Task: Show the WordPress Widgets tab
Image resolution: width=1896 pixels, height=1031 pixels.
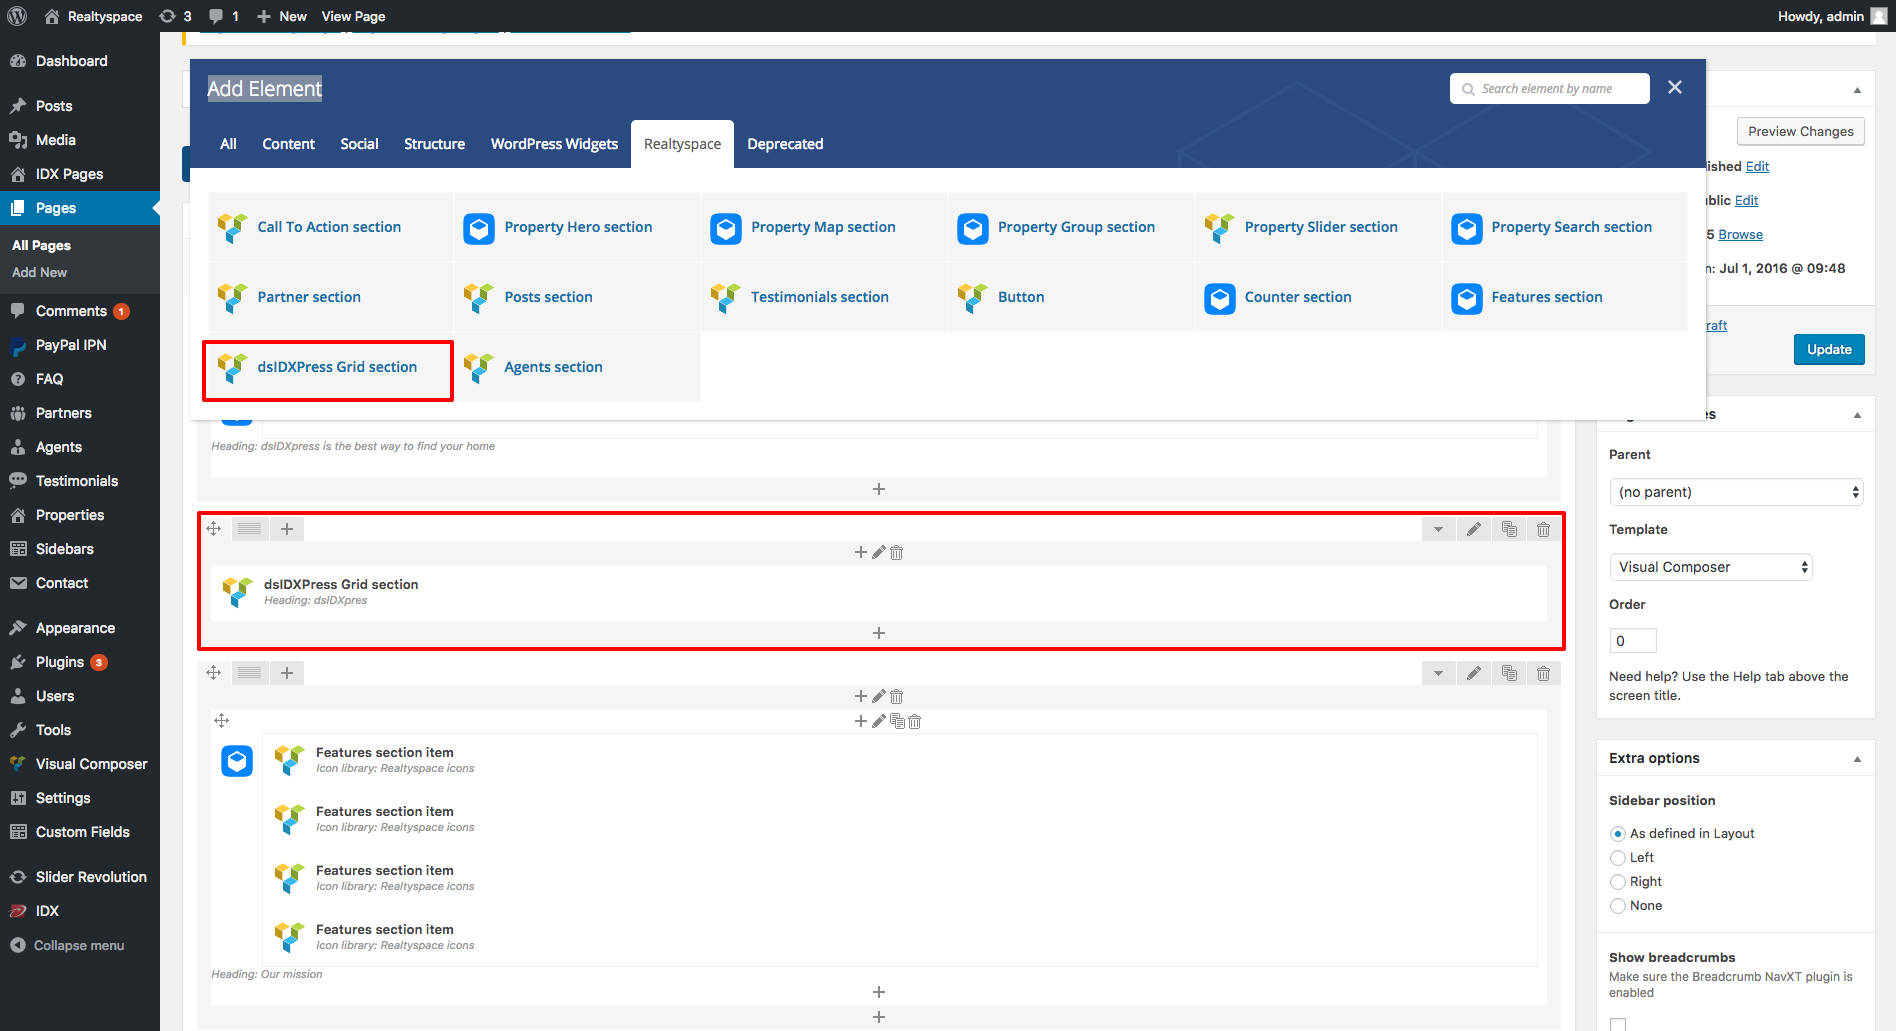Action: pyautogui.click(x=554, y=144)
